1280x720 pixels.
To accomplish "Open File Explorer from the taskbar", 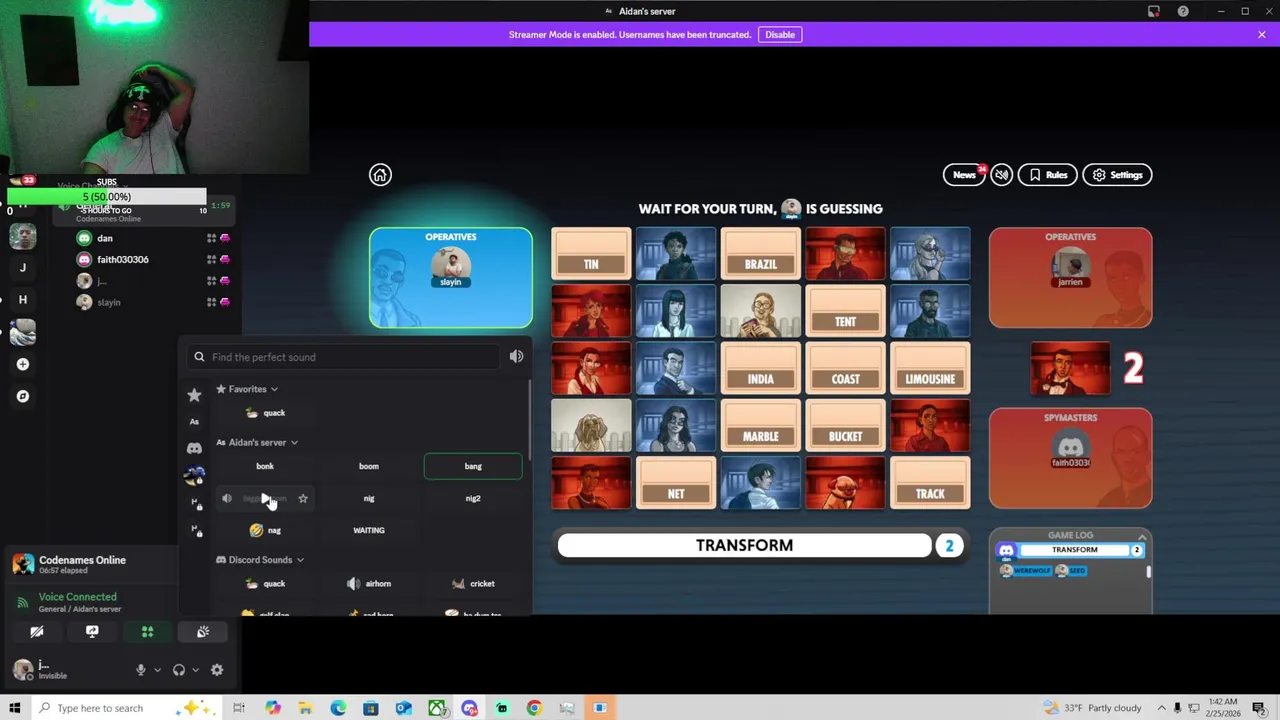I will 305,708.
